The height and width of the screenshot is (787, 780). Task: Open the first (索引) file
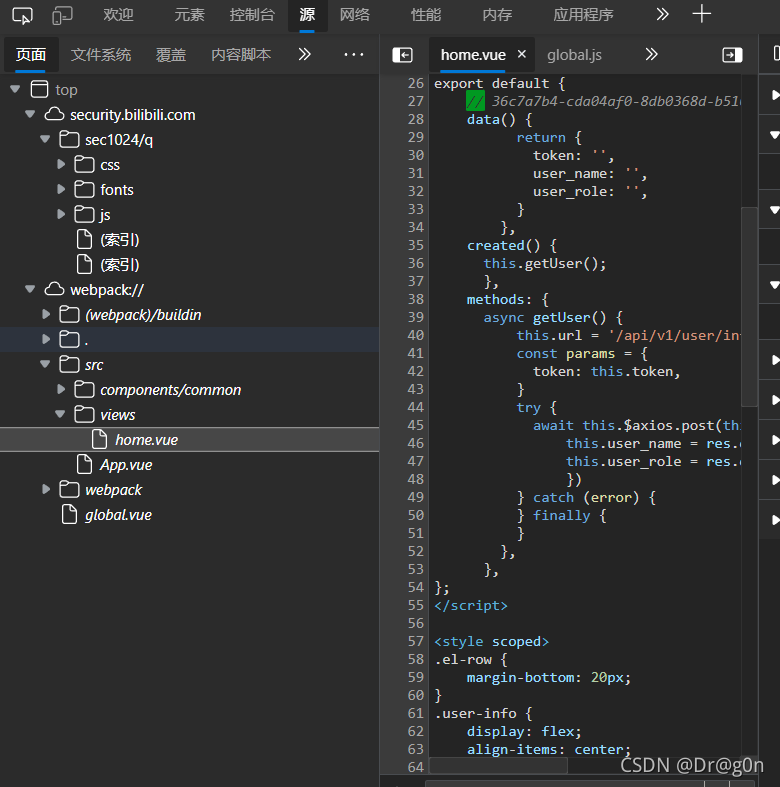pyautogui.click(x=119, y=240)
